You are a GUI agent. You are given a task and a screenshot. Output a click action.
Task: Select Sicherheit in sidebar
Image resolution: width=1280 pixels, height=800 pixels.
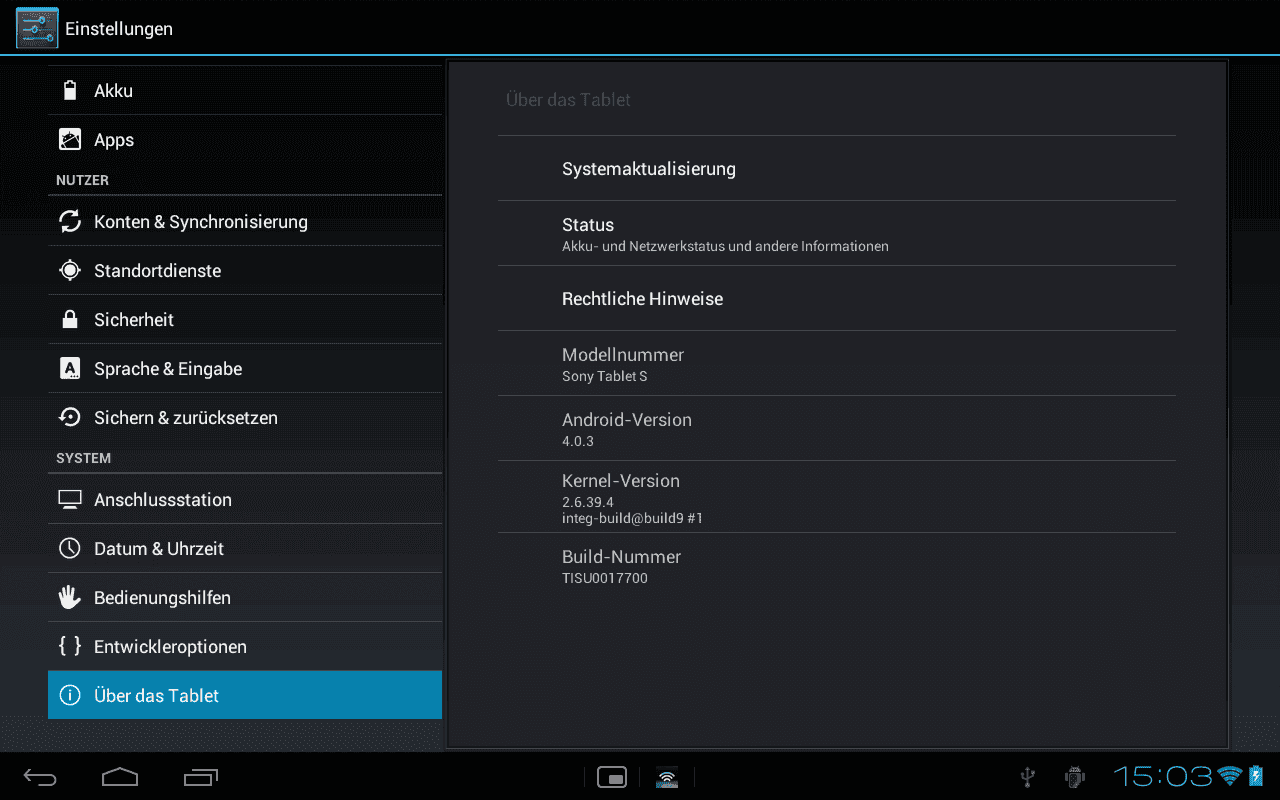(x=245, y=319)
